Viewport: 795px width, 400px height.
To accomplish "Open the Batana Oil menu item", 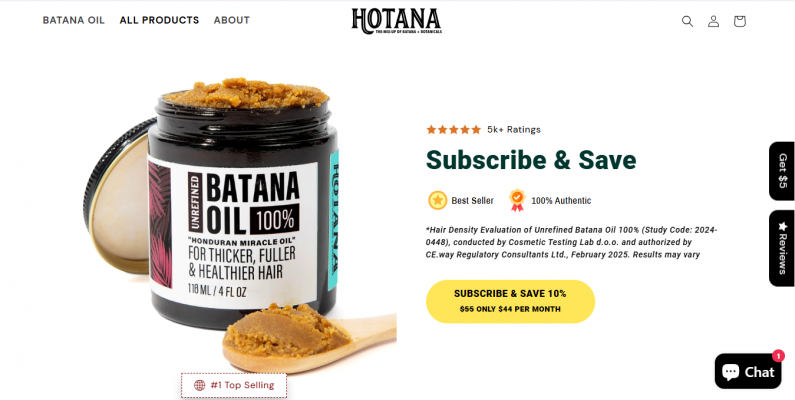I will click(74, 20).
